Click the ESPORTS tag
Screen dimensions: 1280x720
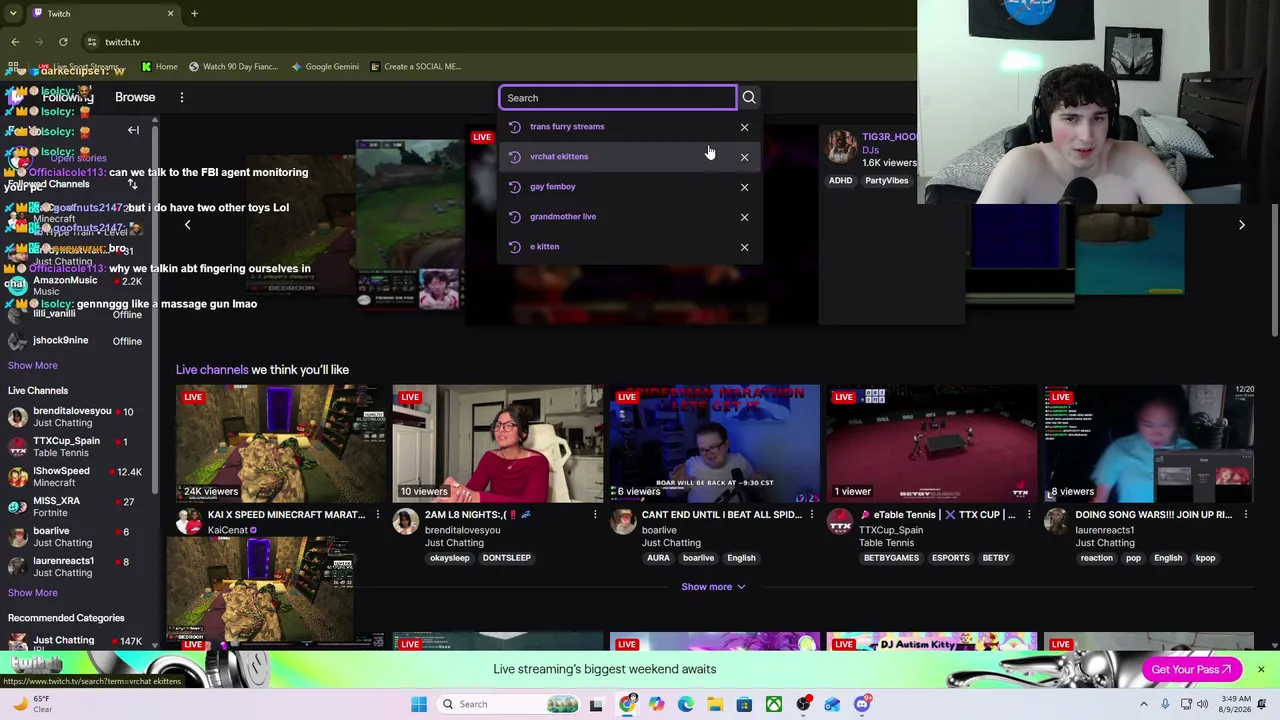(x=950, y=558)
